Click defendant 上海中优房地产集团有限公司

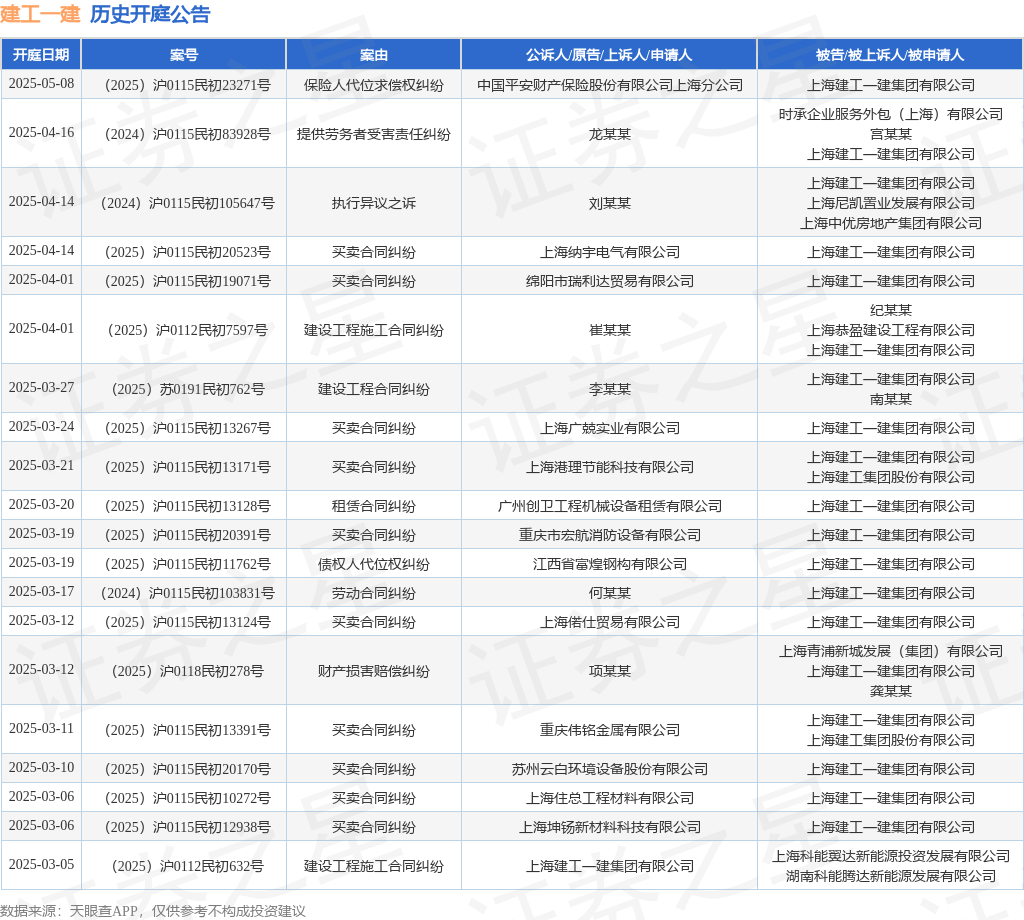coord(890,223)
